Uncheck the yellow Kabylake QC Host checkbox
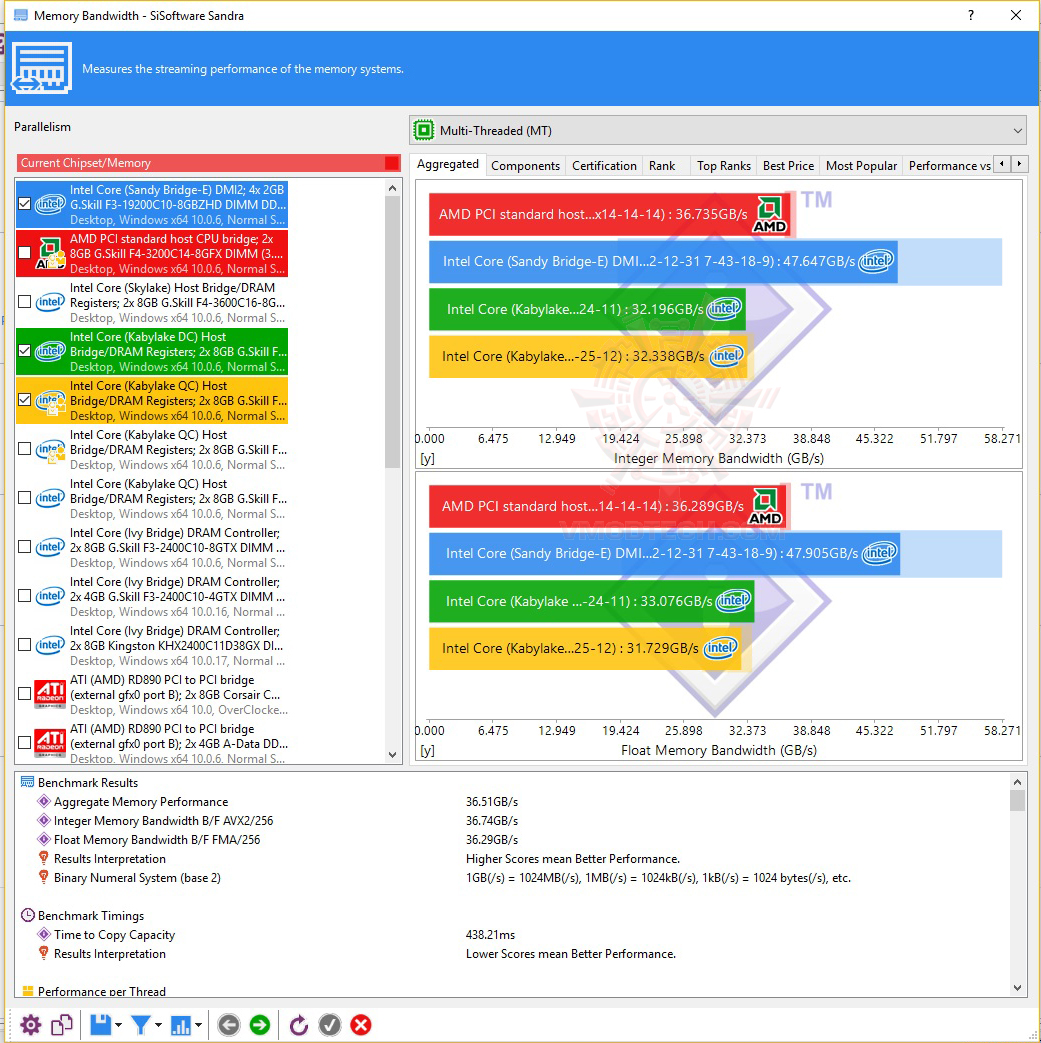The height and width of the screenshot is (1043, 1041). 25,400
